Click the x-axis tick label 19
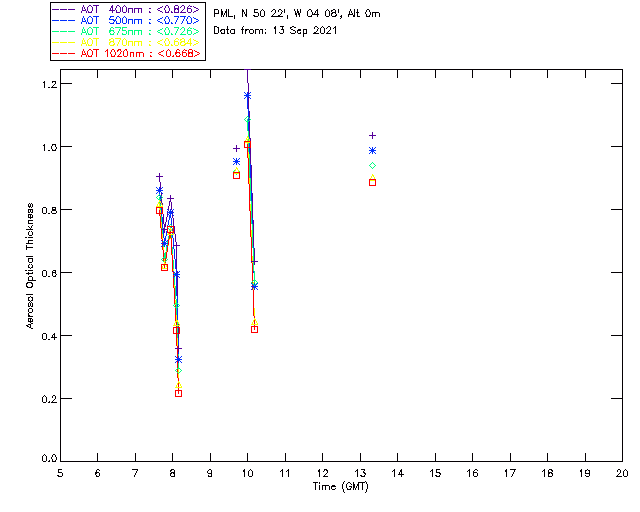 [x=585, y=473]
